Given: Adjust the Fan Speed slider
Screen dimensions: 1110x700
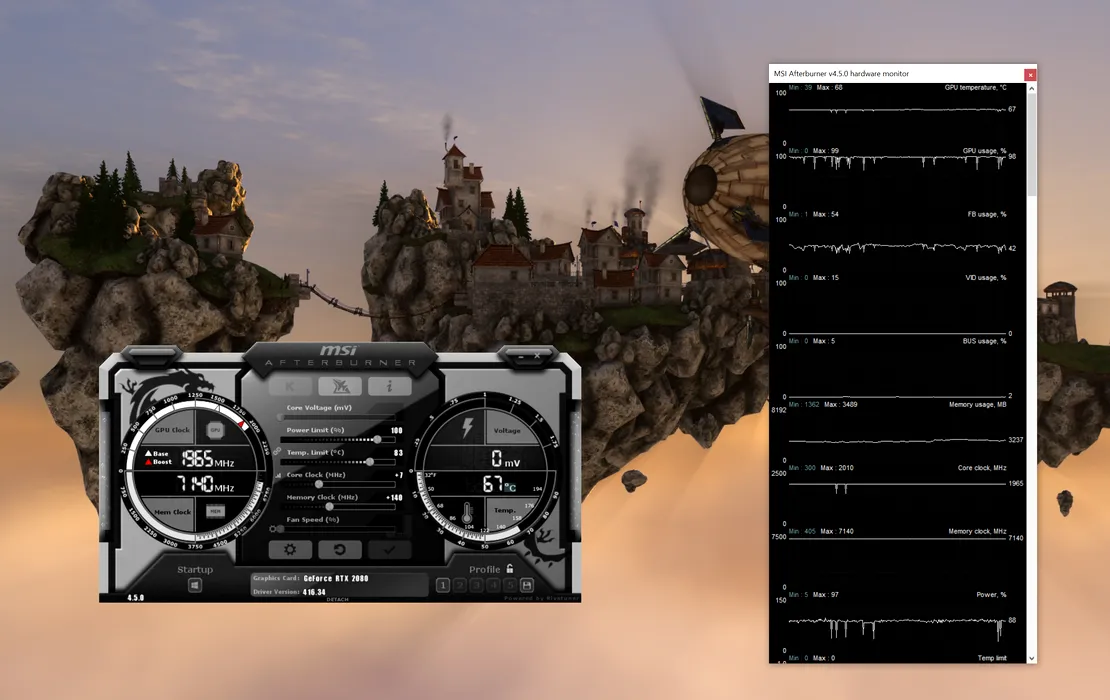Looking at the screenshot, I should pos(337,529).
